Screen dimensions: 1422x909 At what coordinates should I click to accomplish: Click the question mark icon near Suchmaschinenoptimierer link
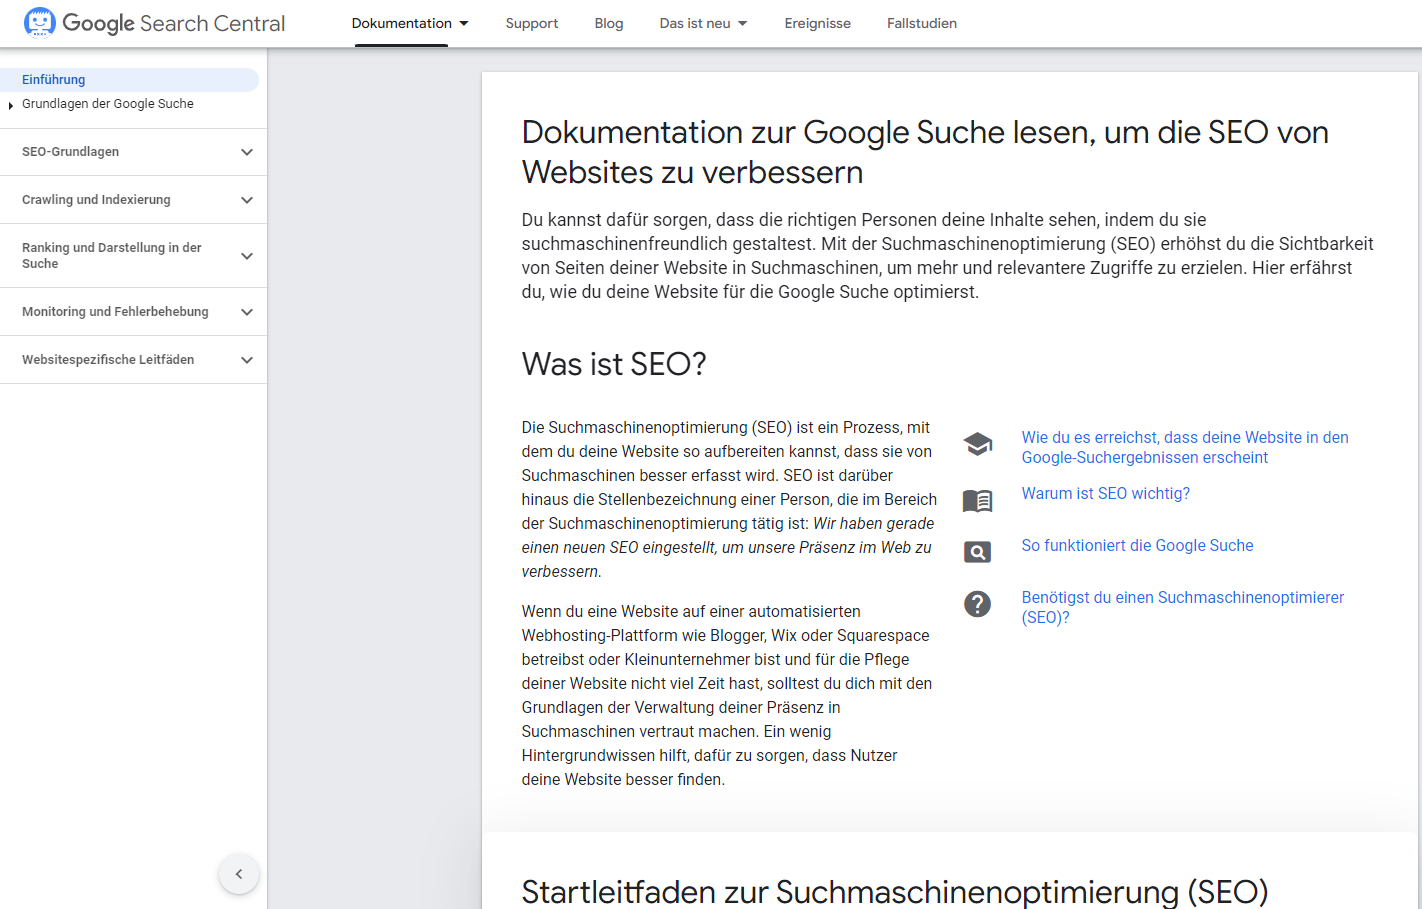977,603
